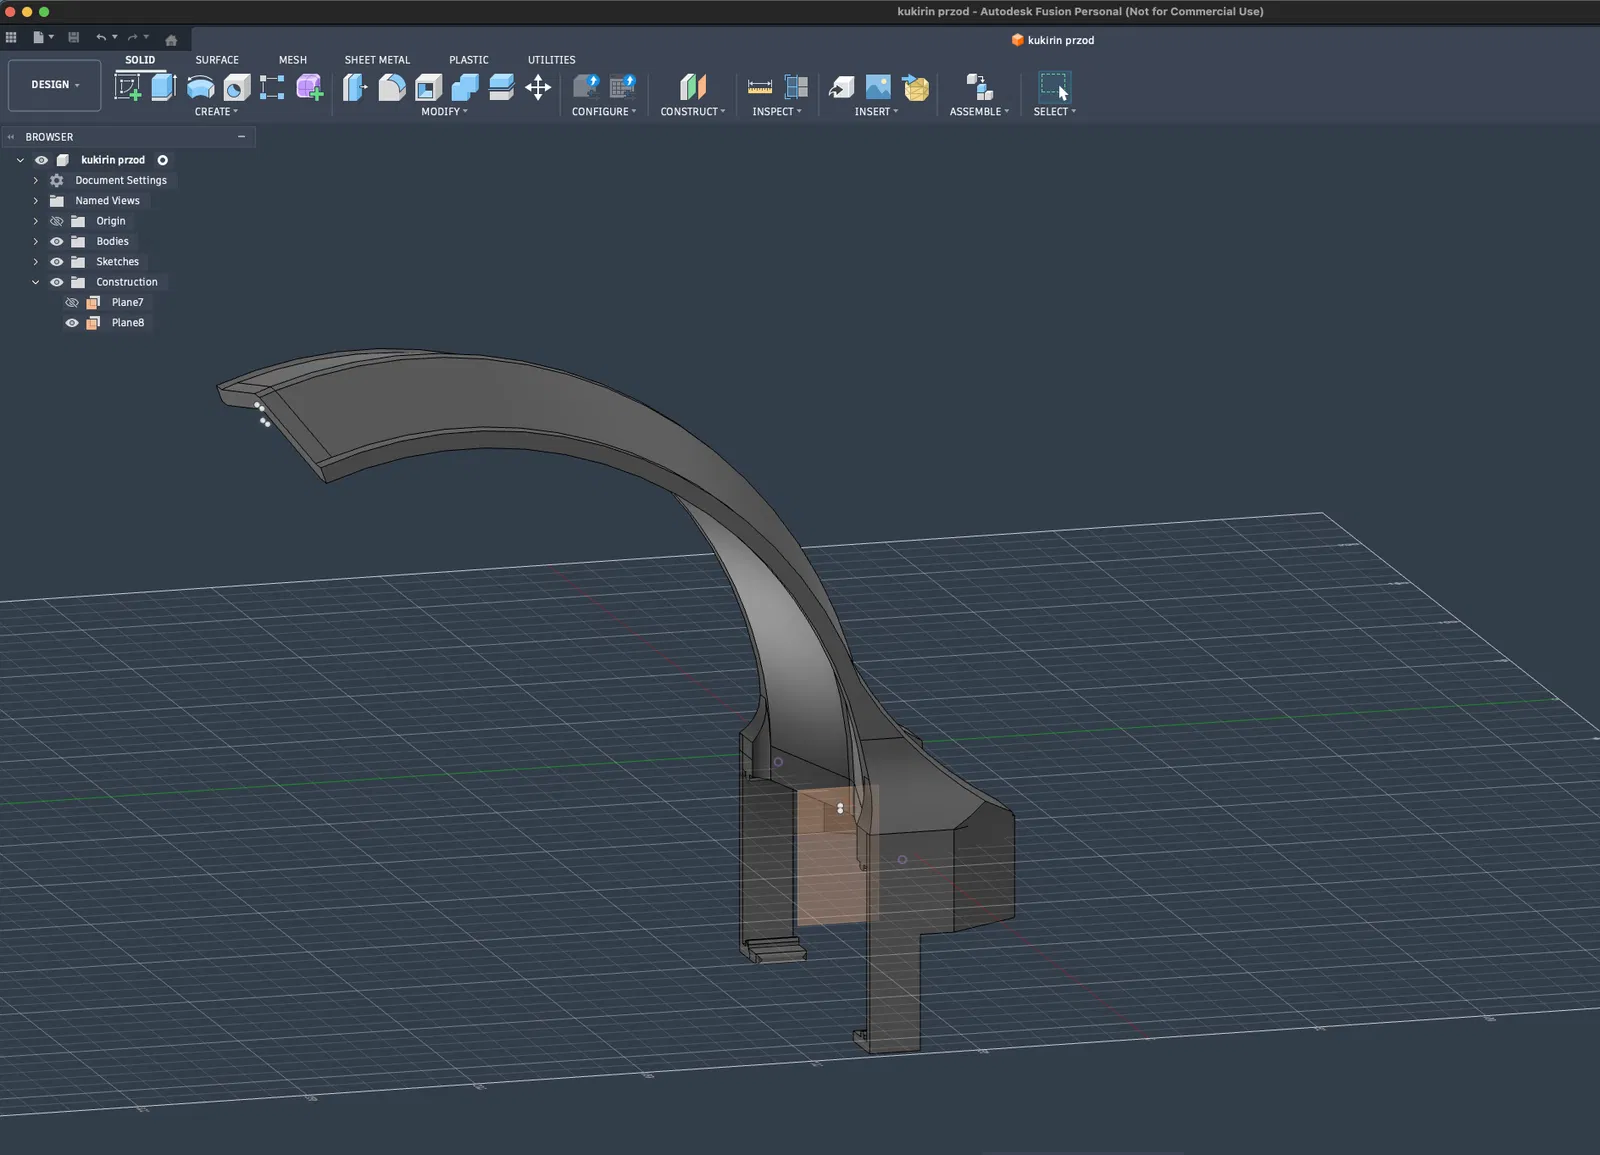
Task: Open the DESIGN workspace dropdown
Action: (x=54, y=85)
